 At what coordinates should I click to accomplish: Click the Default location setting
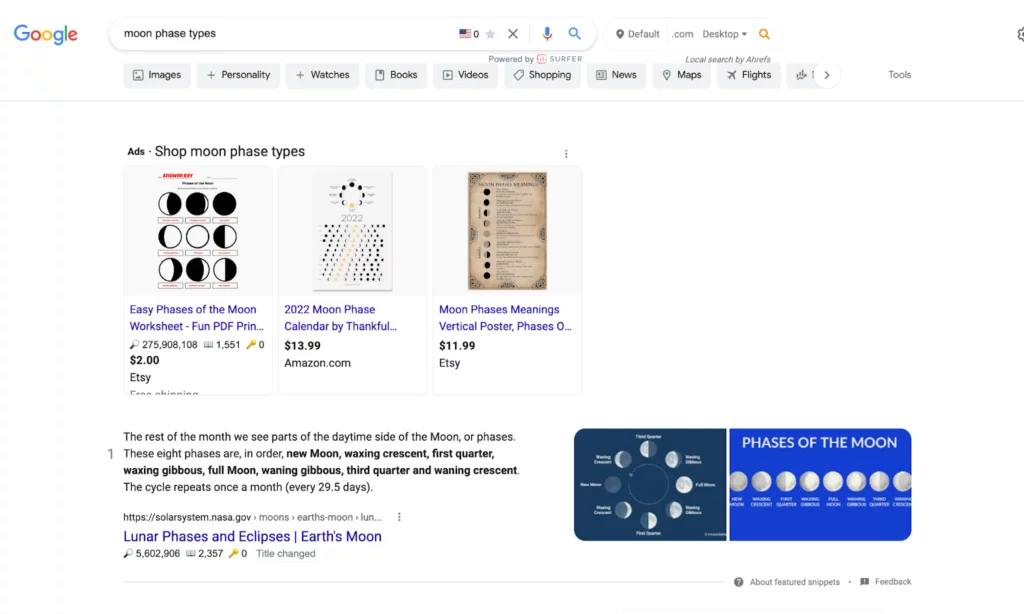tap(637, 34)
